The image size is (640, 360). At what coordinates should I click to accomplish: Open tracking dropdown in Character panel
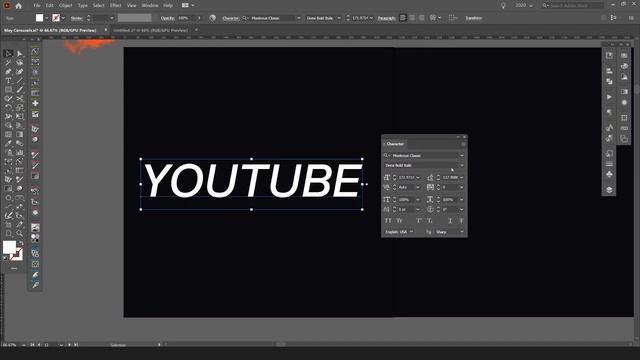(x=462, y=187)
